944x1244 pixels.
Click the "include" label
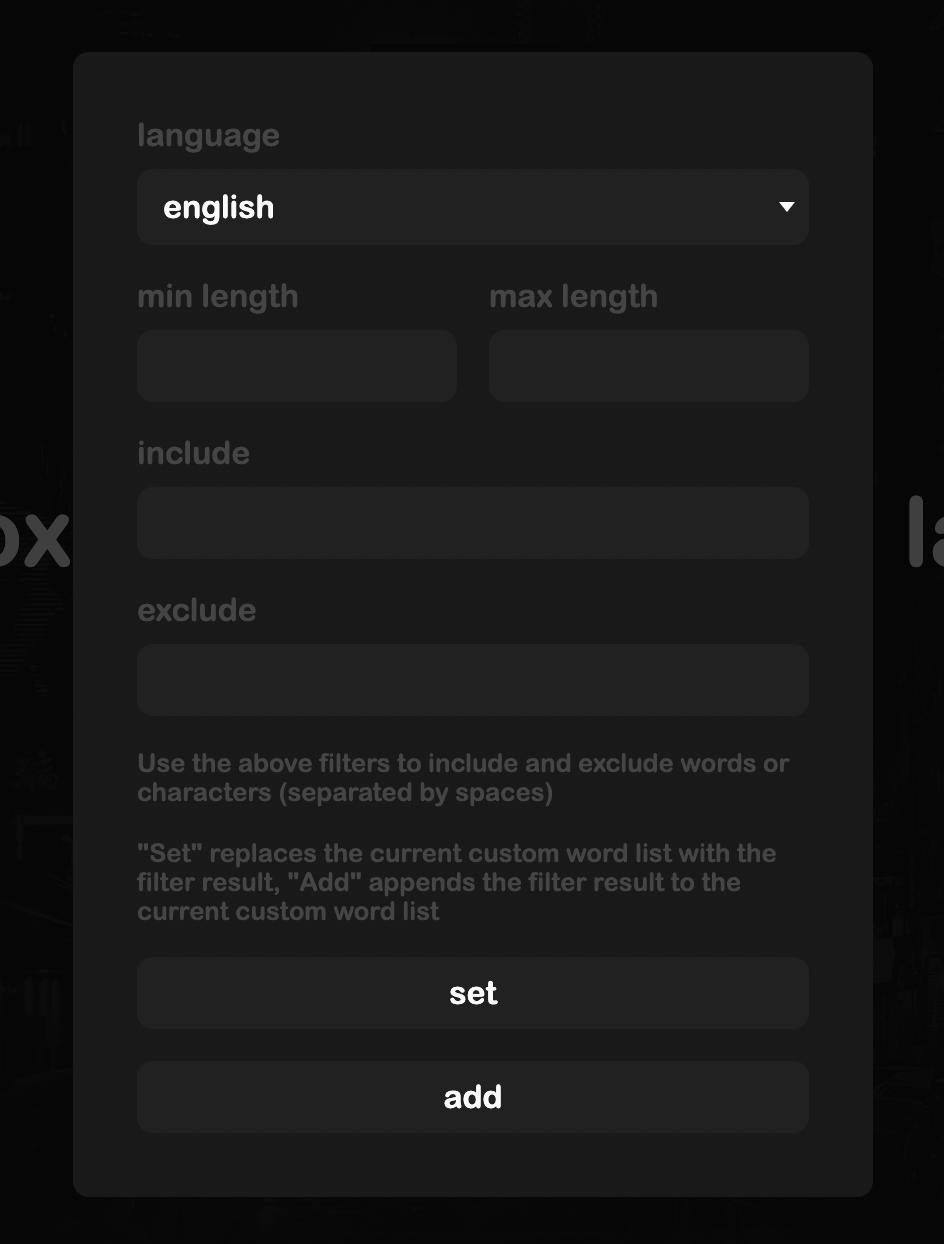coord(193,453)
